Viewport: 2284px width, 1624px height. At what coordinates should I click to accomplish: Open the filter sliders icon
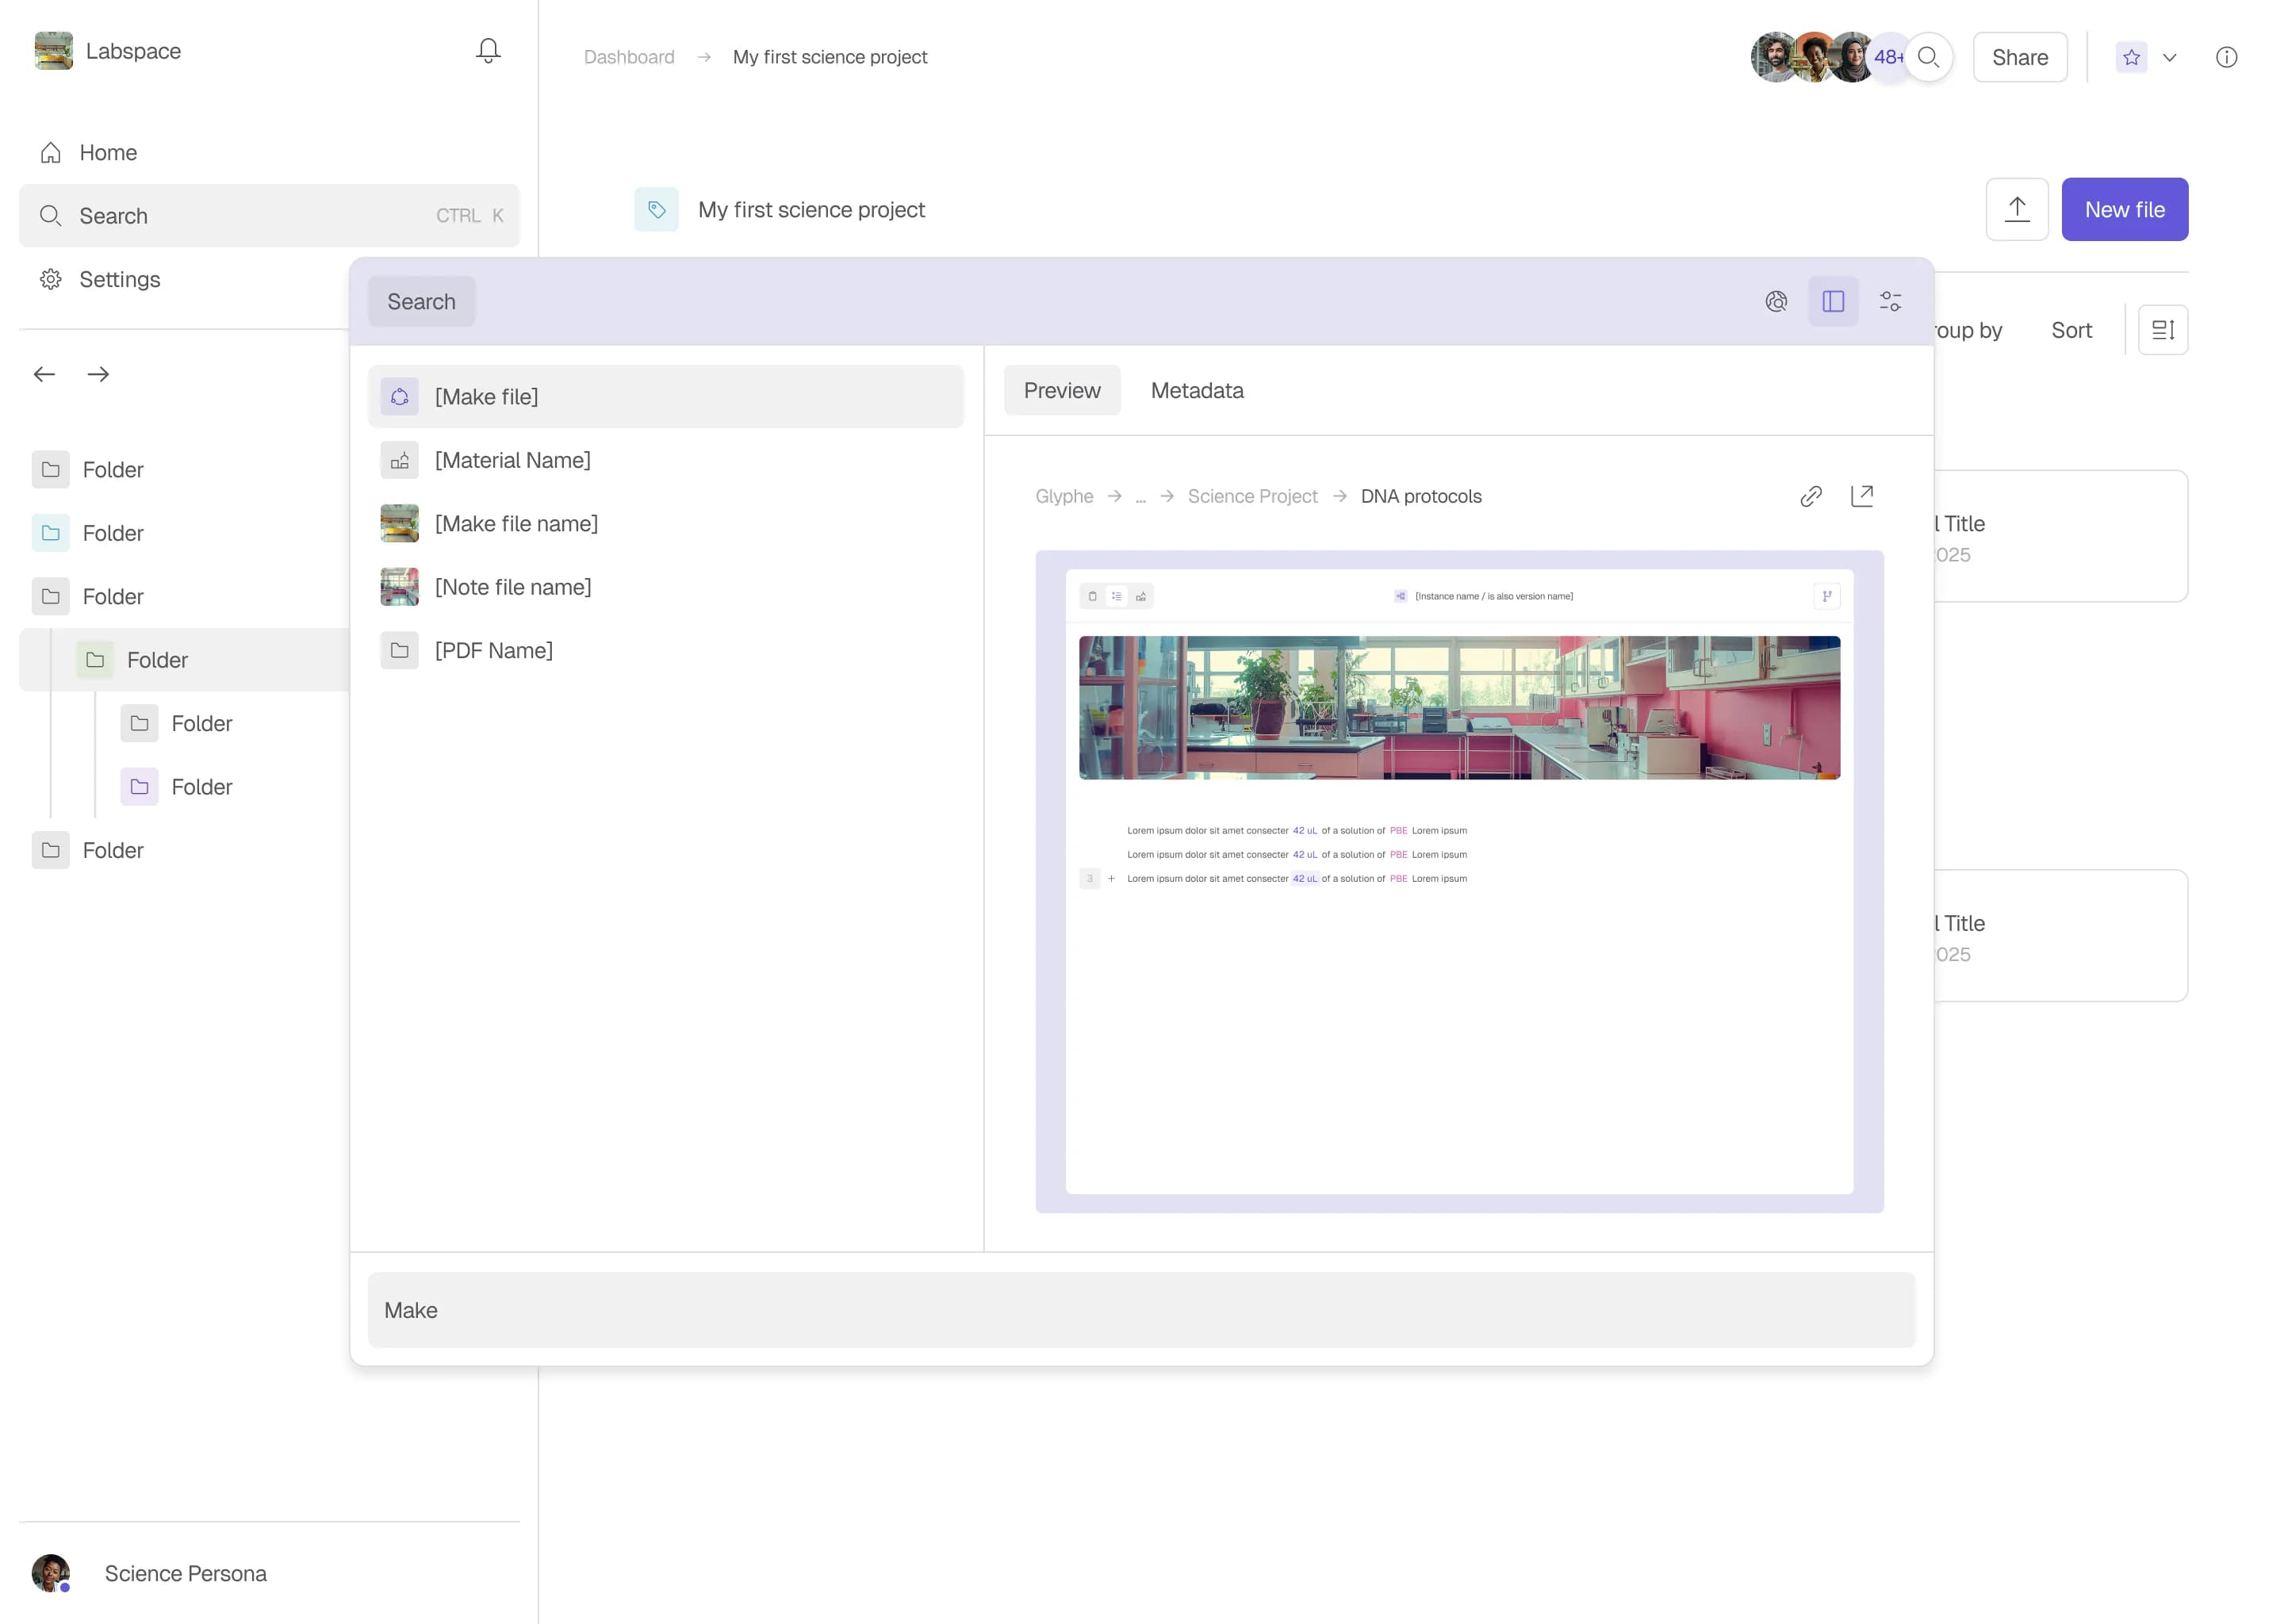1890,301
